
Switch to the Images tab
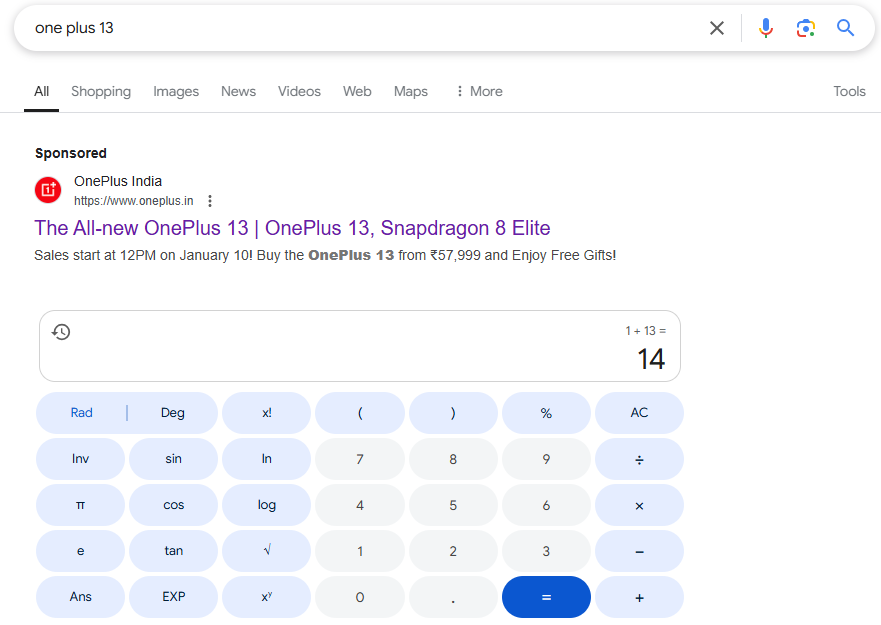pos(176,91)
